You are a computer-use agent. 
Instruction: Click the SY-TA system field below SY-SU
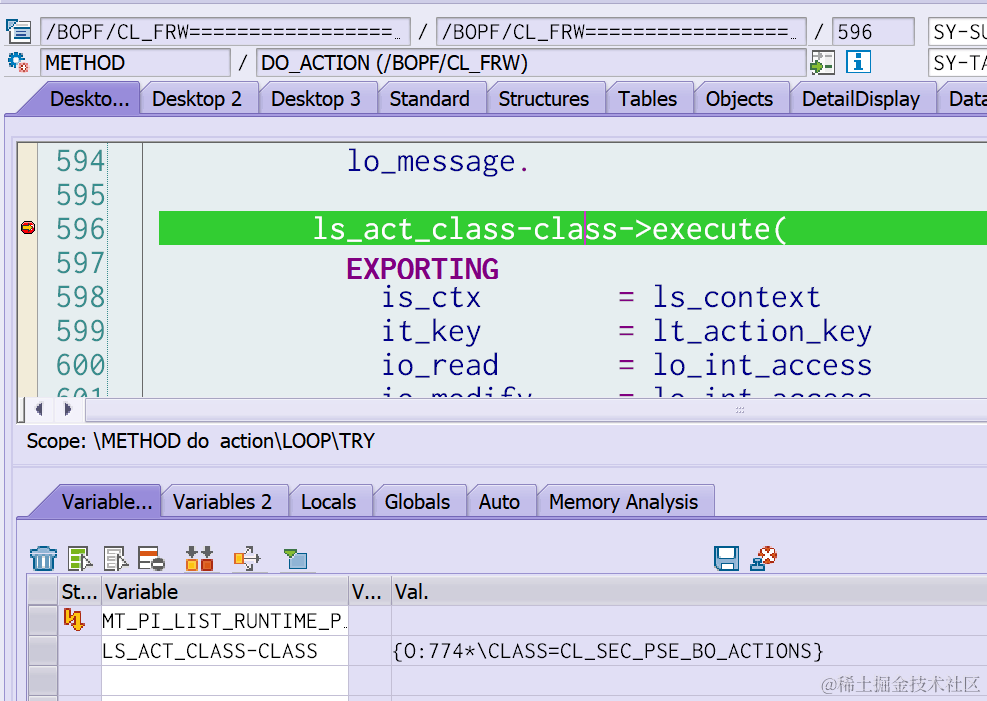pyautogui.click(x=957, y=63)
